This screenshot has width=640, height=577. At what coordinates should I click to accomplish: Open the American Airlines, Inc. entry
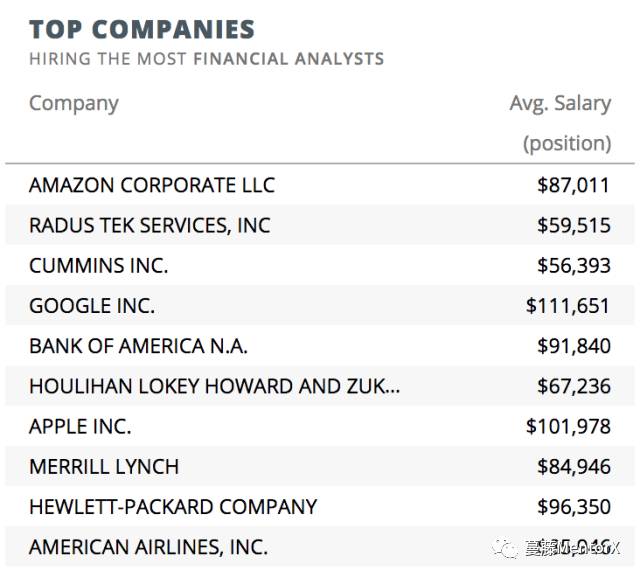(148, 547)
